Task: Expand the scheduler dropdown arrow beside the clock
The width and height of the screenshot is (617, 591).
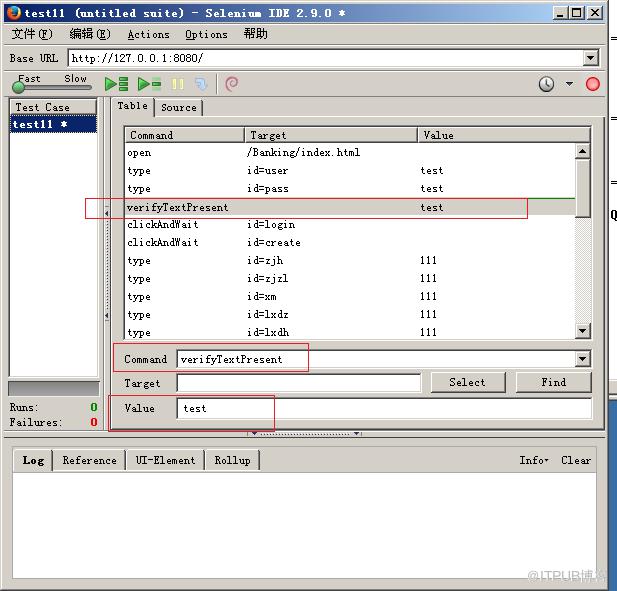Action: pyautogui.click(x=569, y=84)
